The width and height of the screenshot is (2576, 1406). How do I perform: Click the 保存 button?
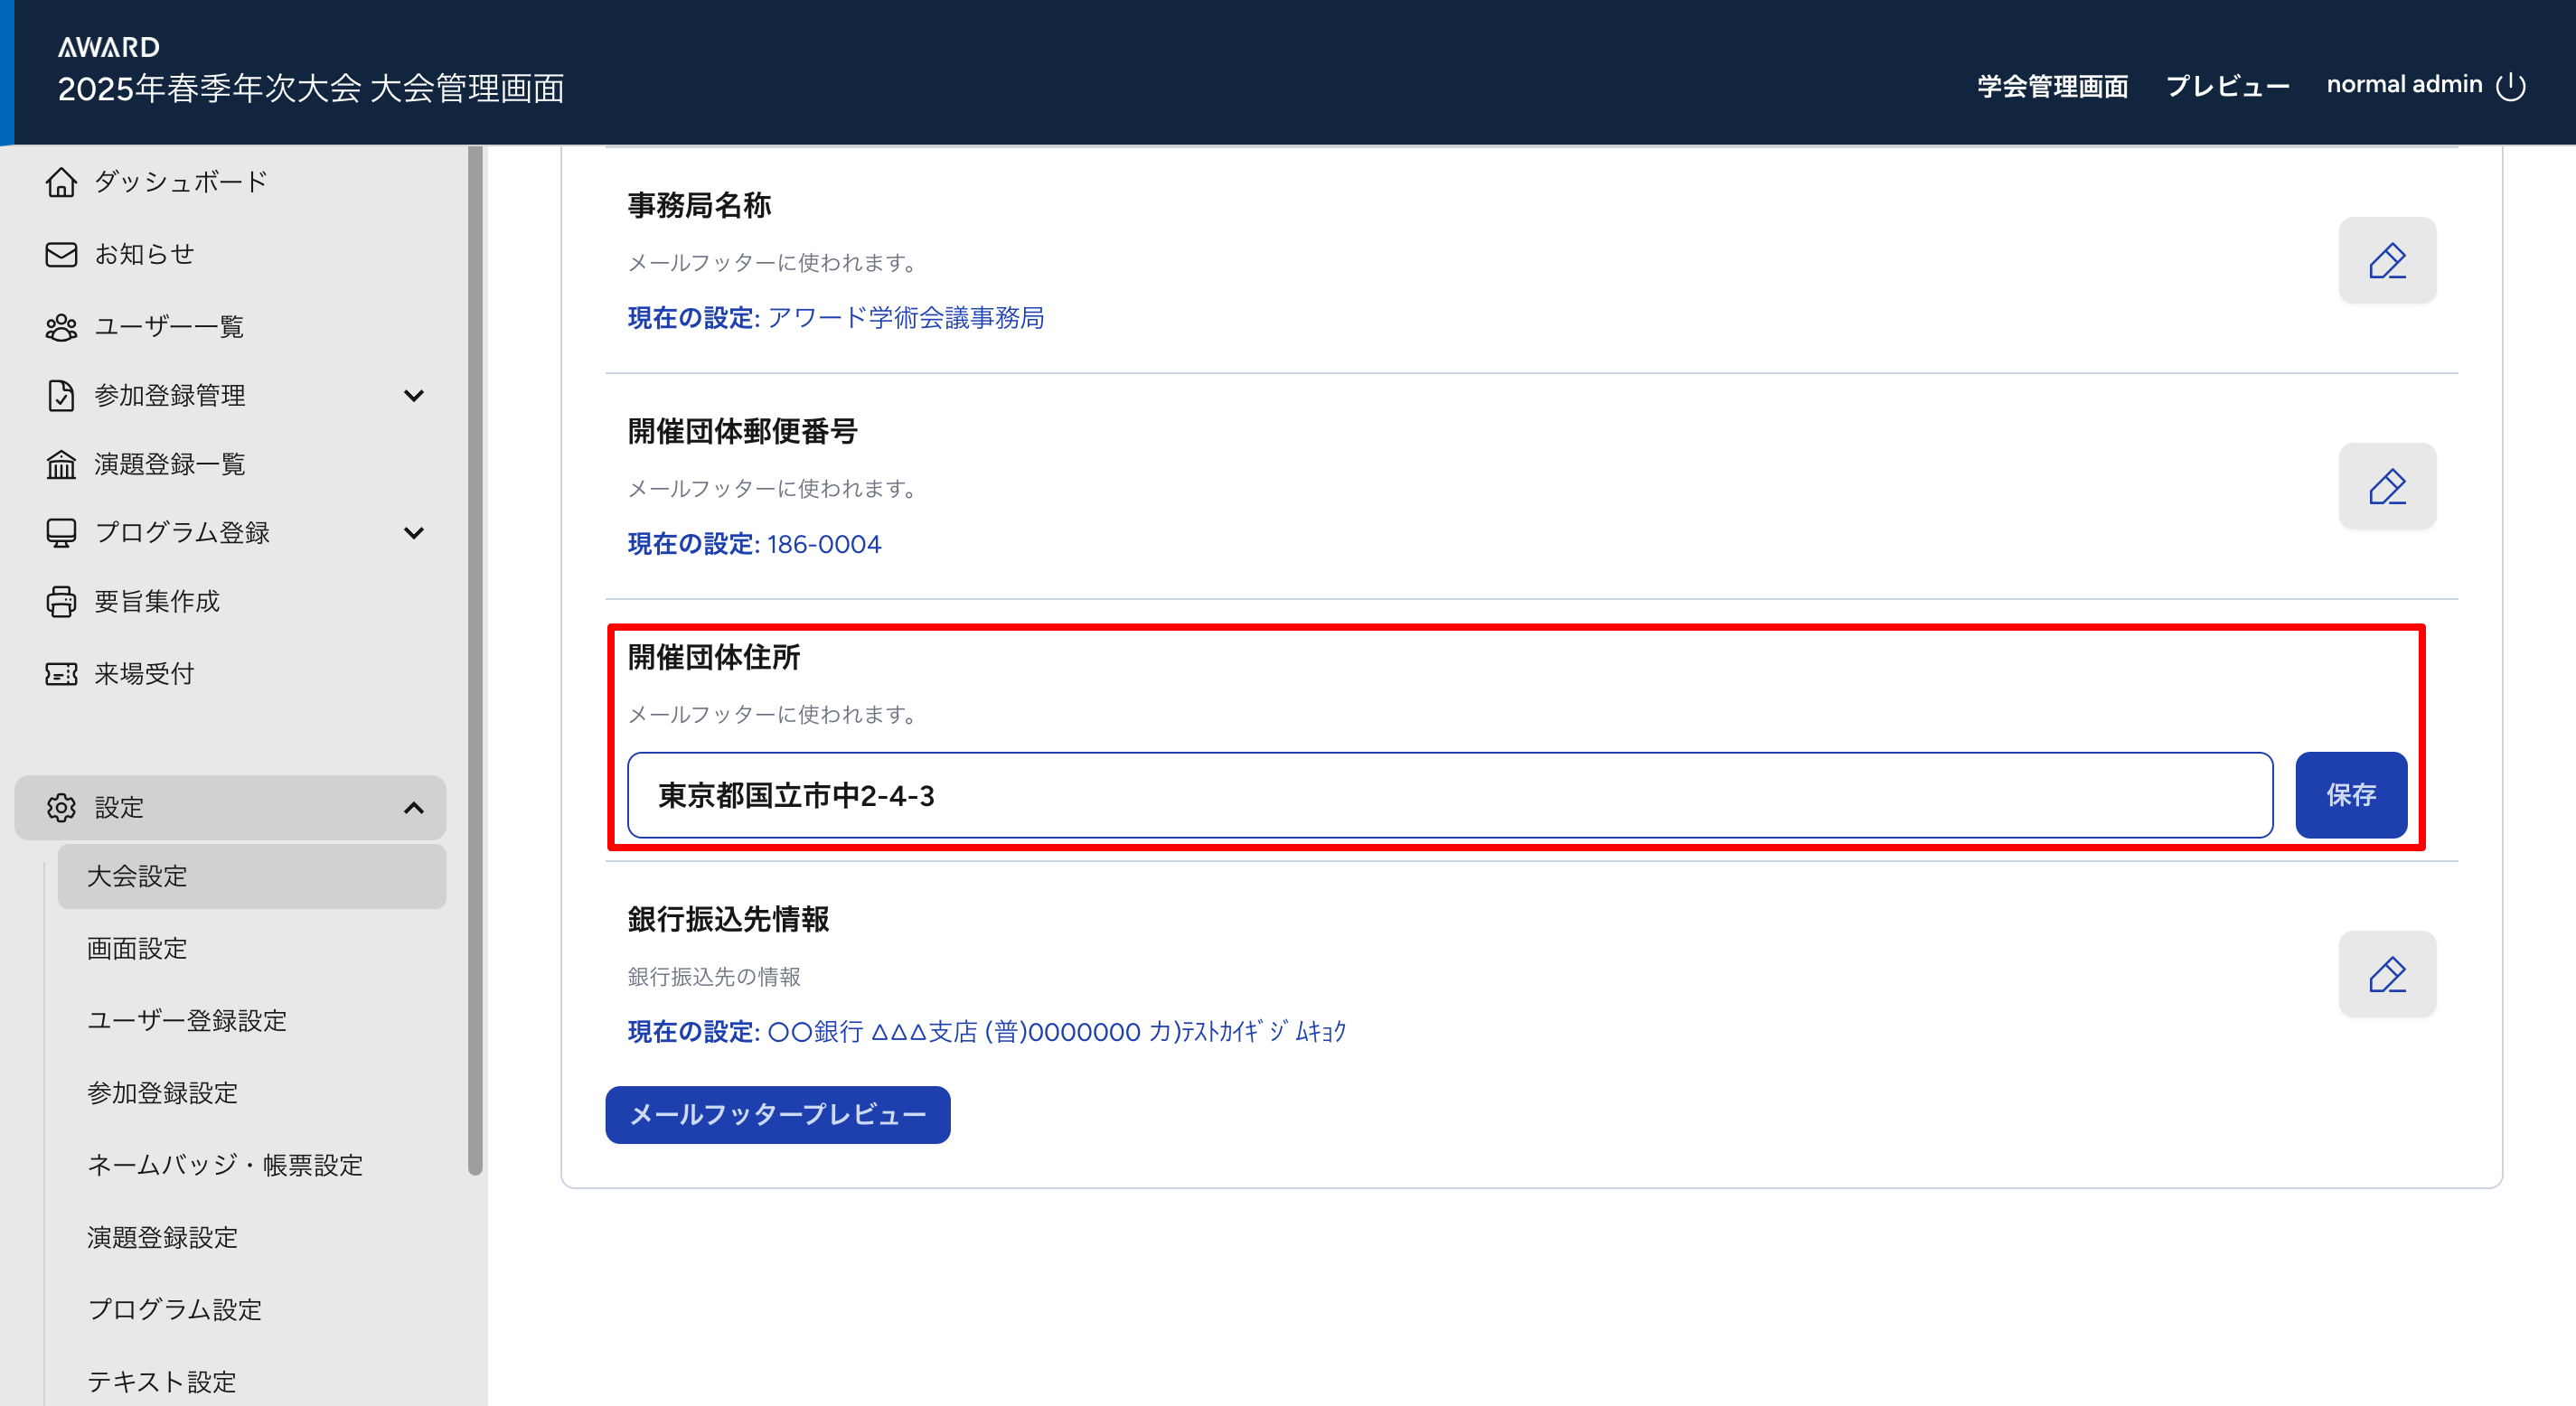click(2350, 795)
